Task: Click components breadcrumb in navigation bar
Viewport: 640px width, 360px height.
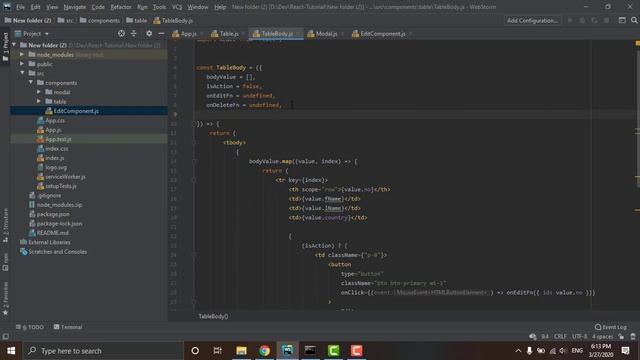Action: [x=100, y=20]
